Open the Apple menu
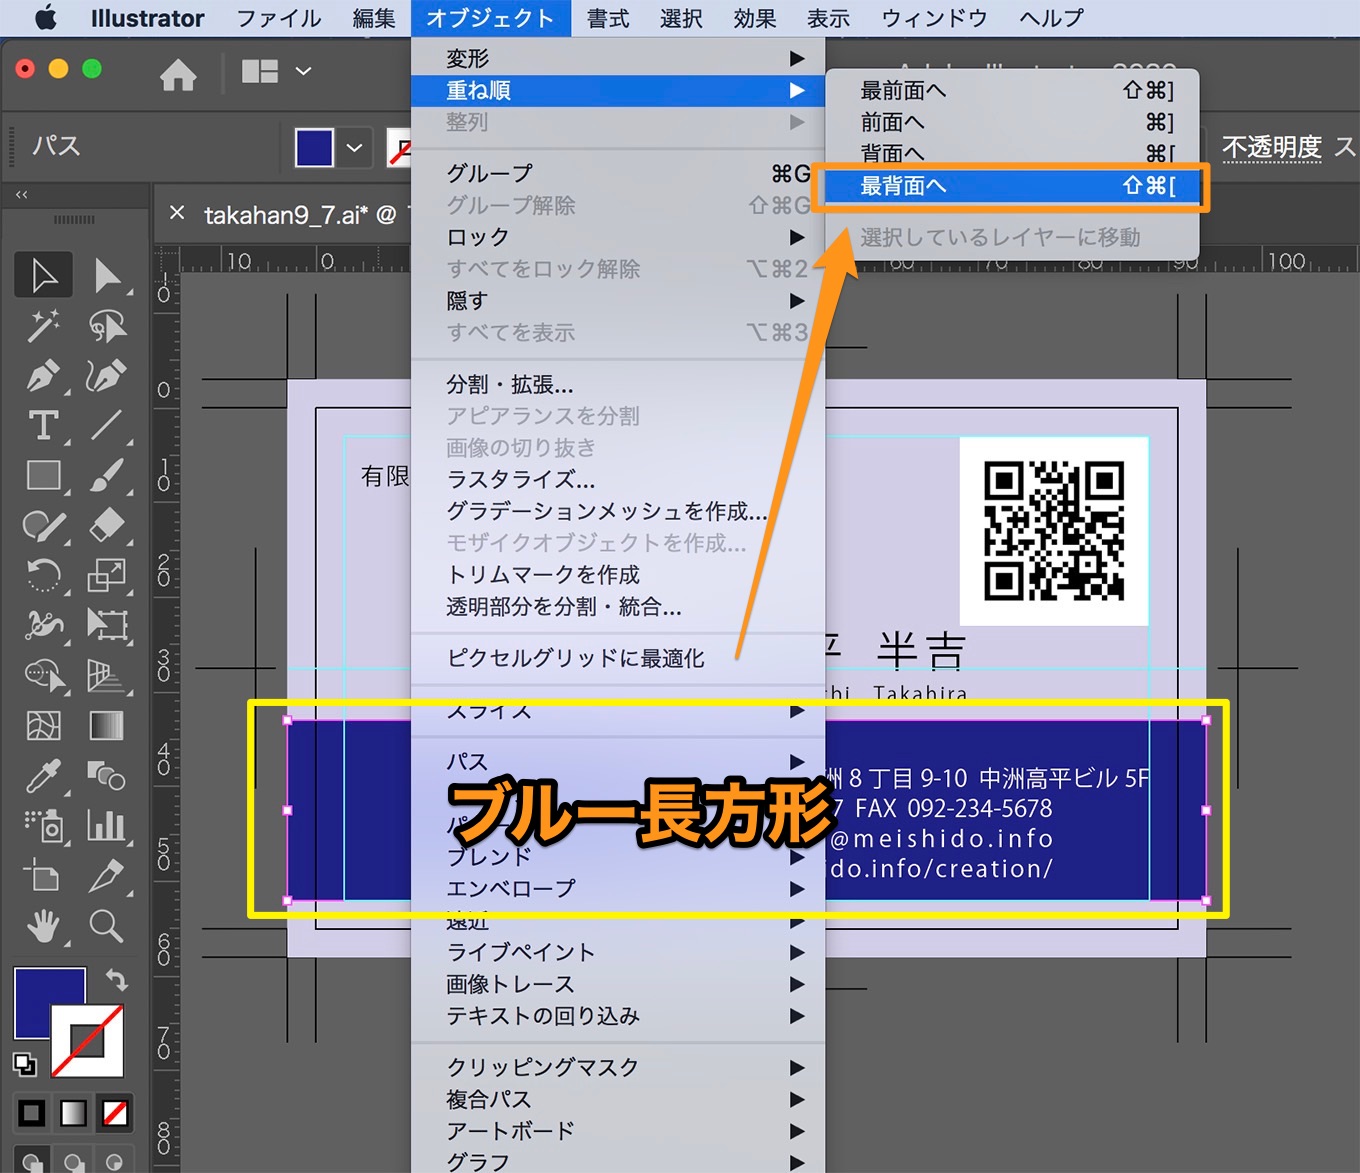The image size is (1360, 1173). pos(45,18)
